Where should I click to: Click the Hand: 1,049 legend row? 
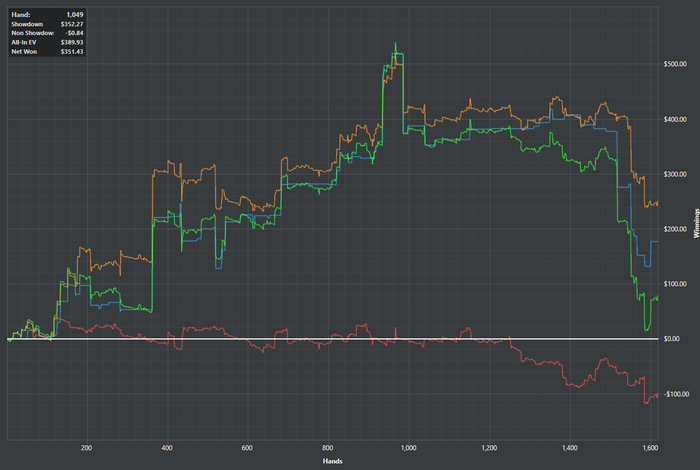47,15
